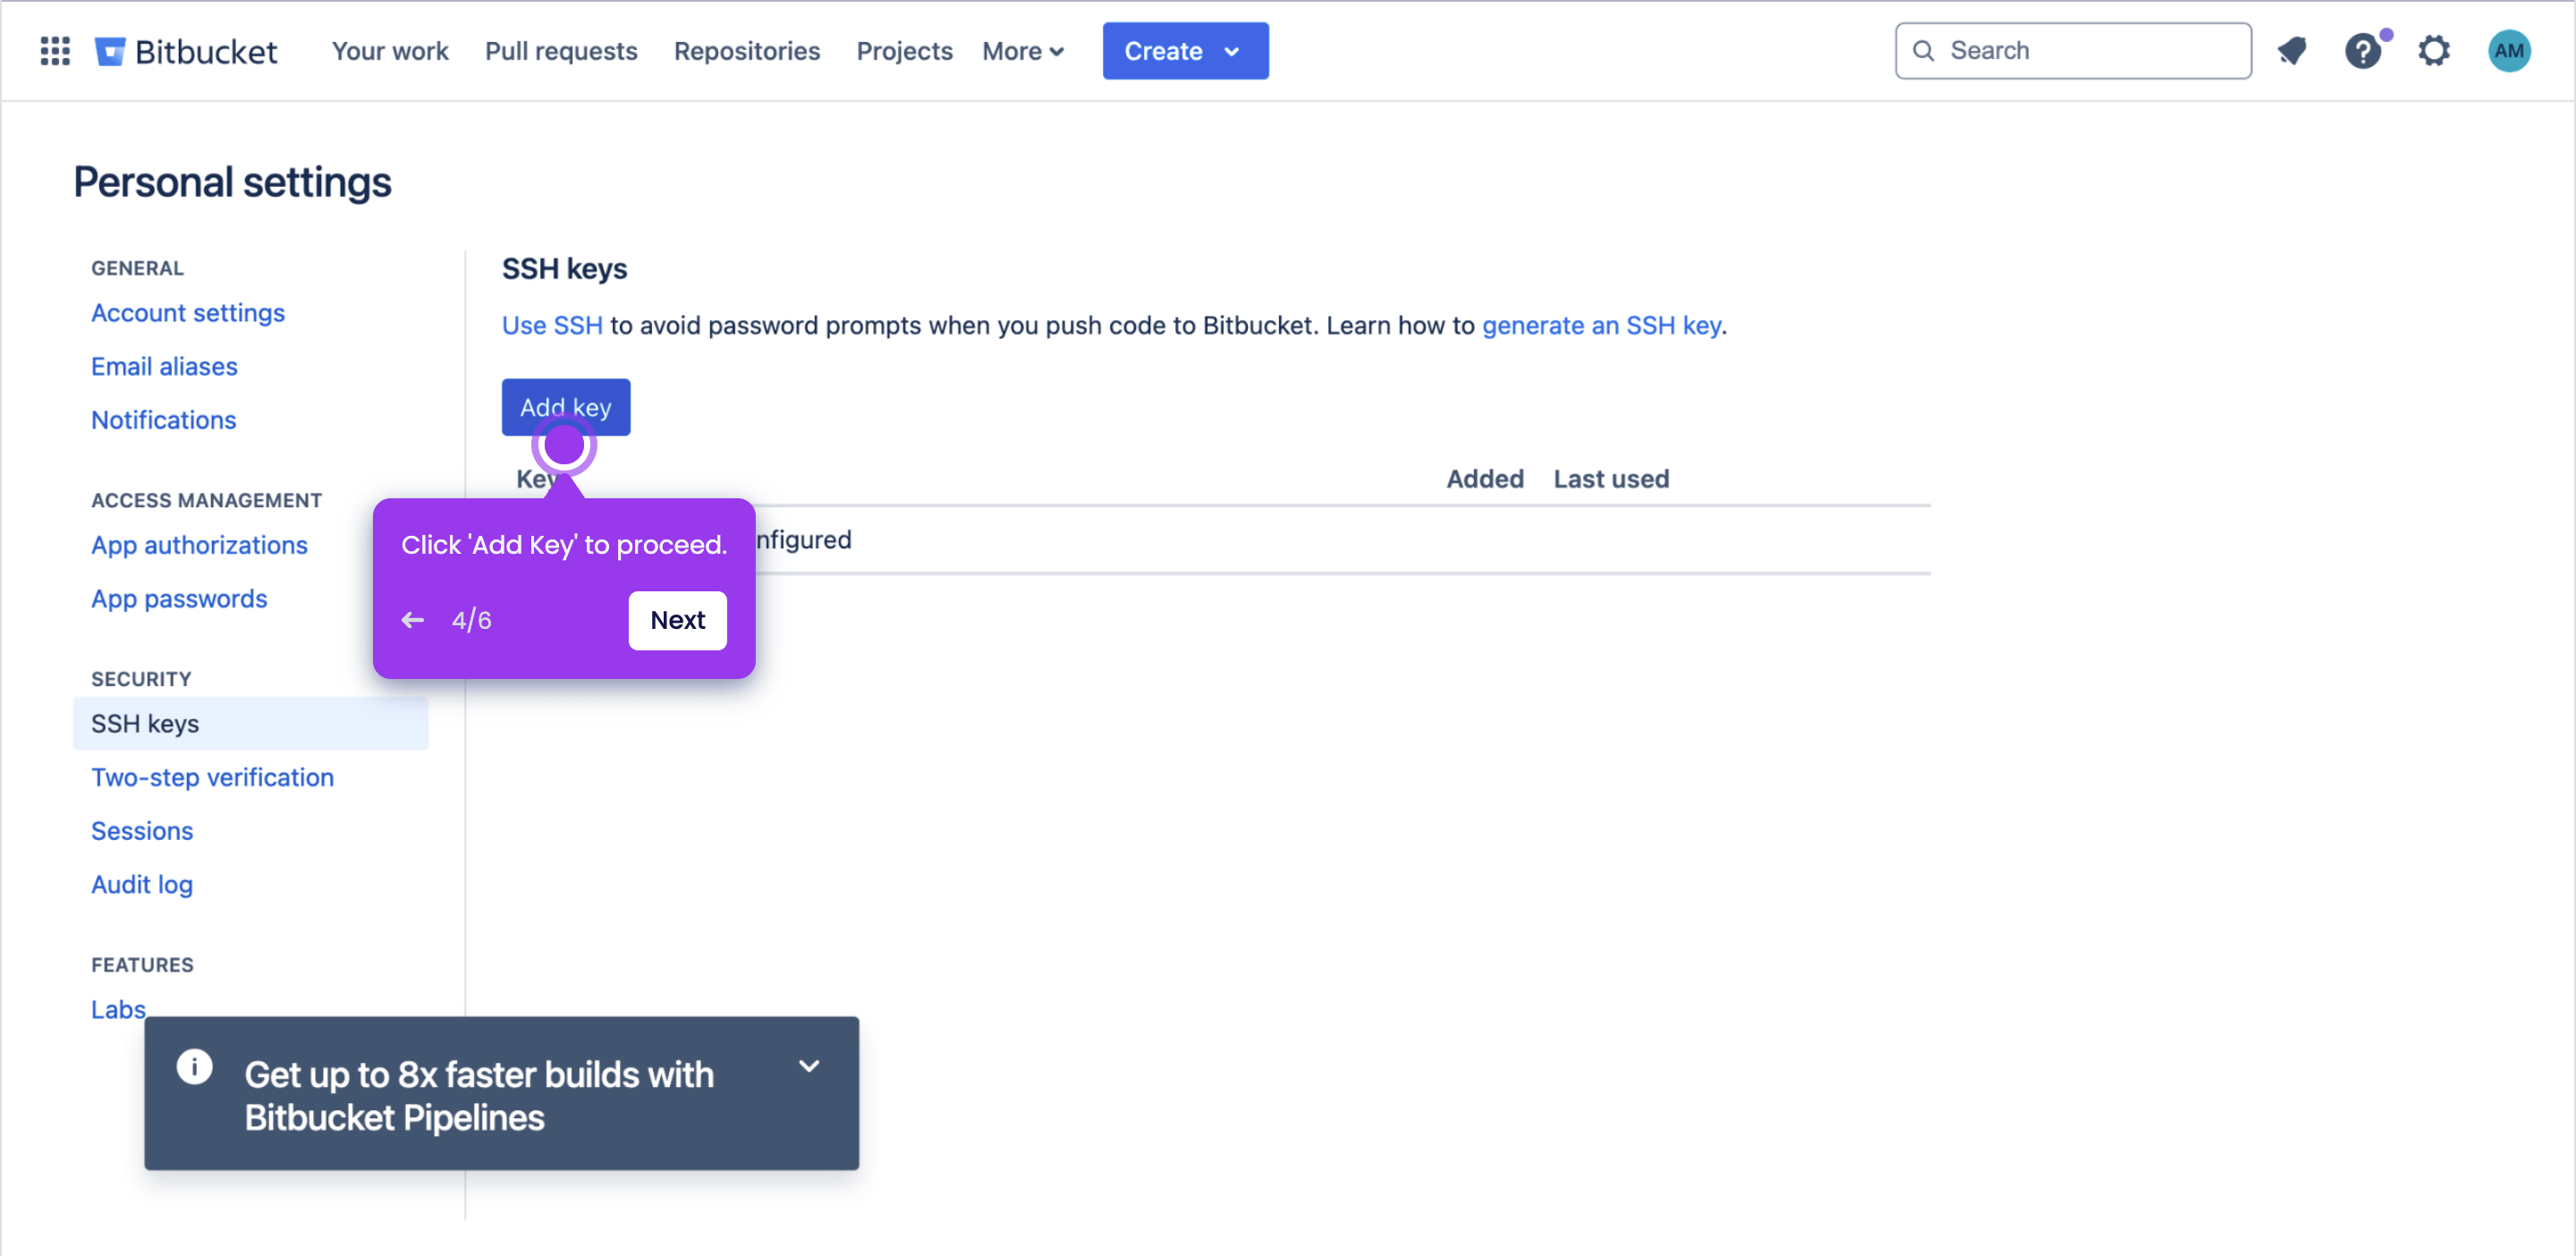Go to Pull requests in the top bar
The height and width of the screenshot is (1256, 2576).
tap(560, 51)
